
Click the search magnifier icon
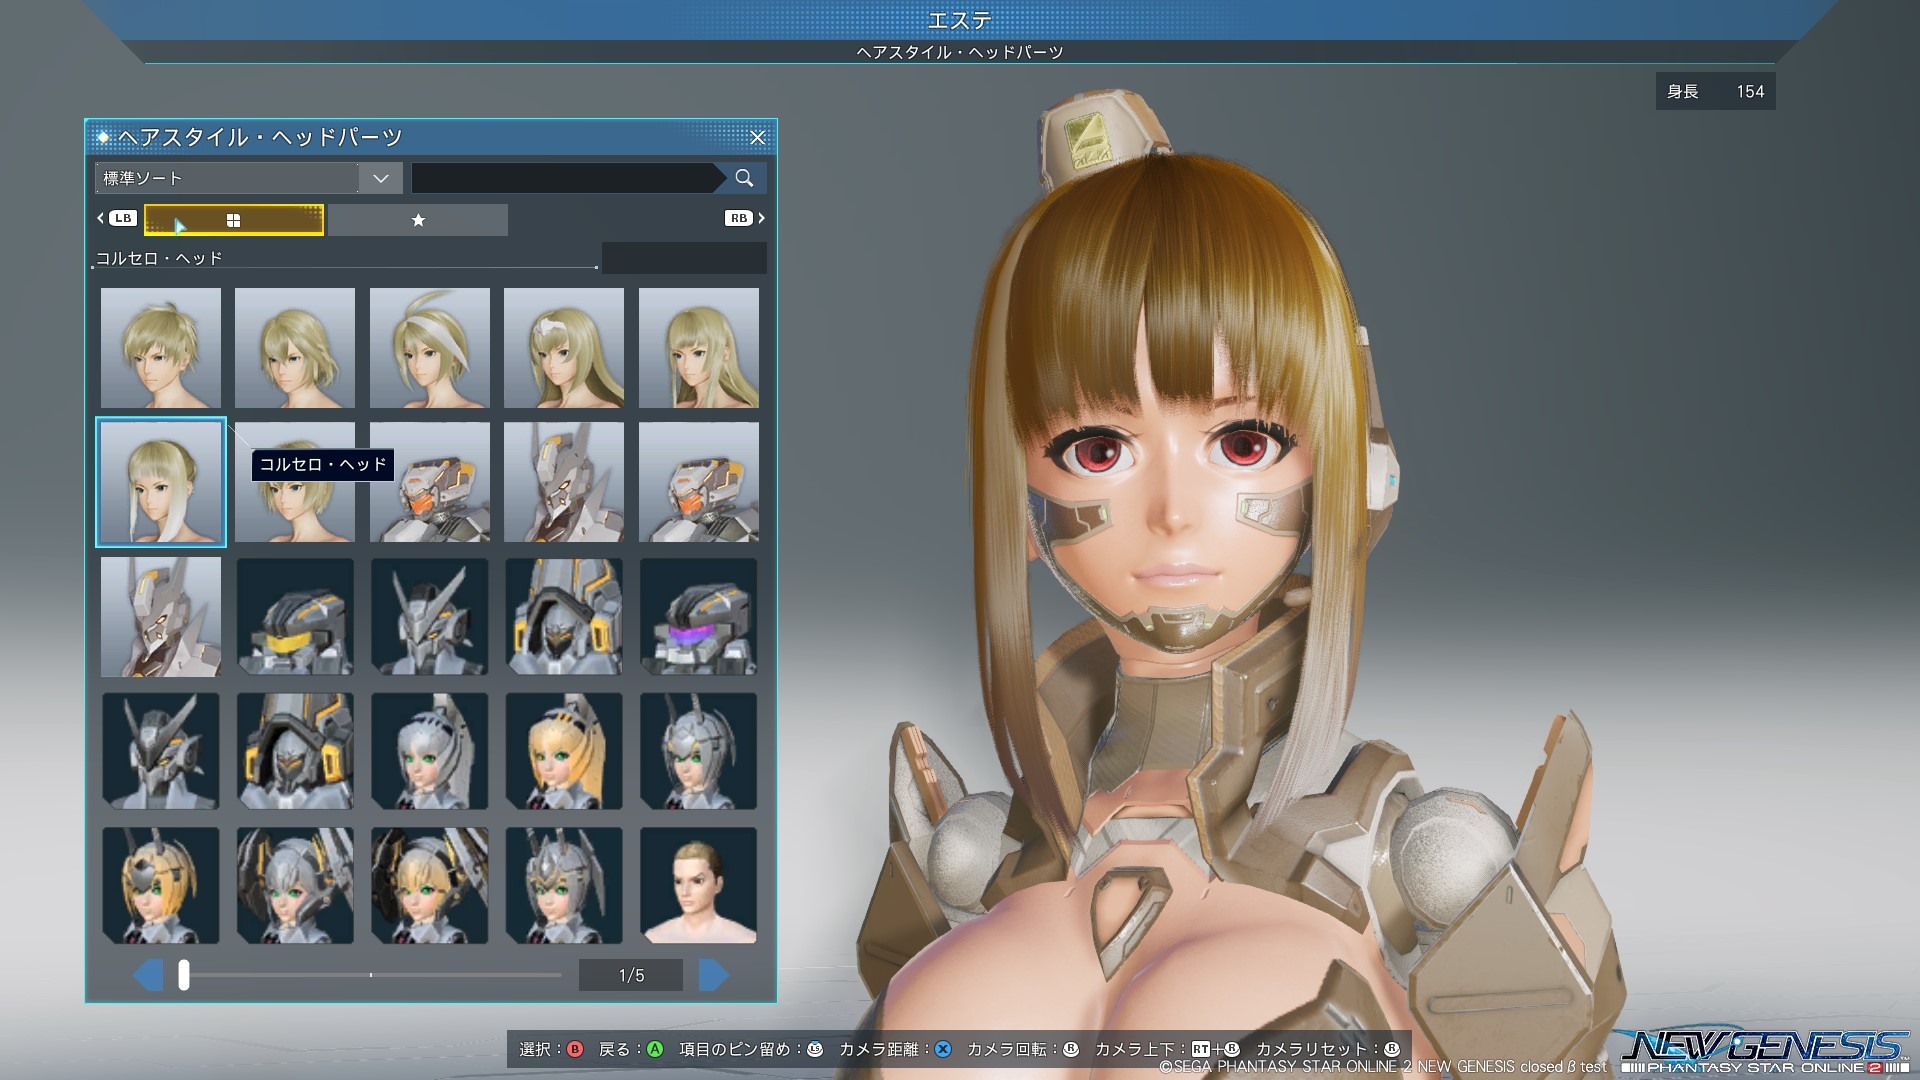click(x=744, y=178)
